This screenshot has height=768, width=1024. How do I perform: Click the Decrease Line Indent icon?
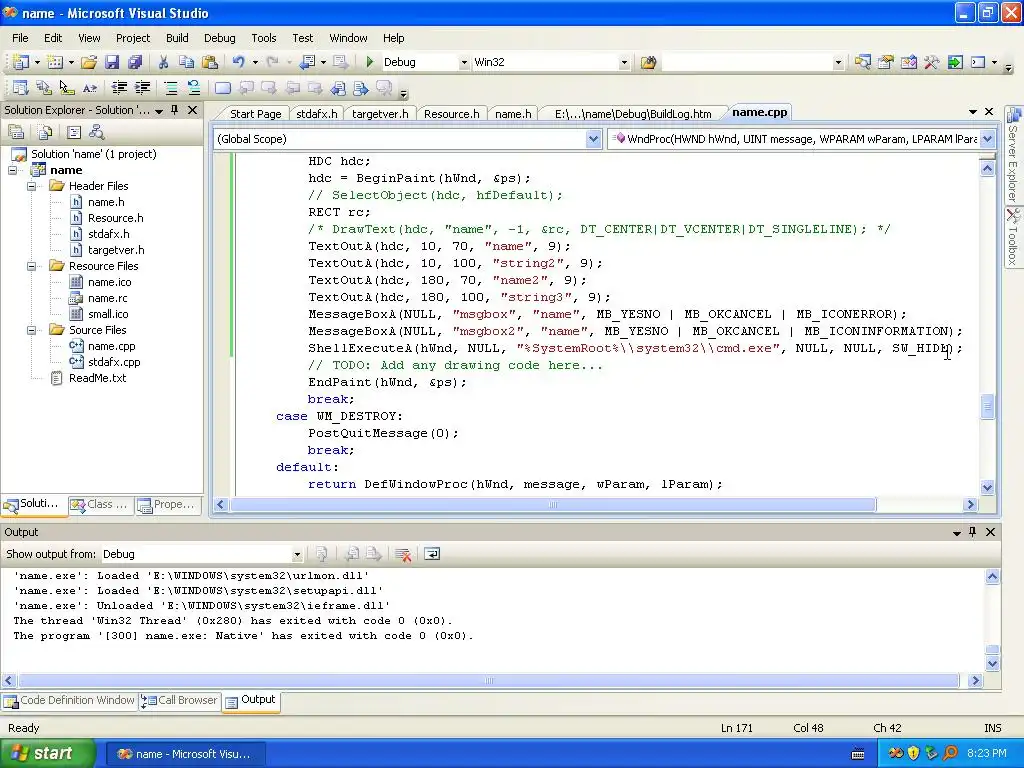tap(119, 88)
